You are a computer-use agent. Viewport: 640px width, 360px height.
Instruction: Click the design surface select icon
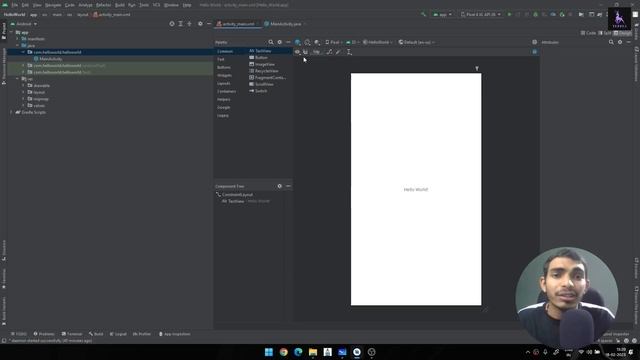point(298,42)
